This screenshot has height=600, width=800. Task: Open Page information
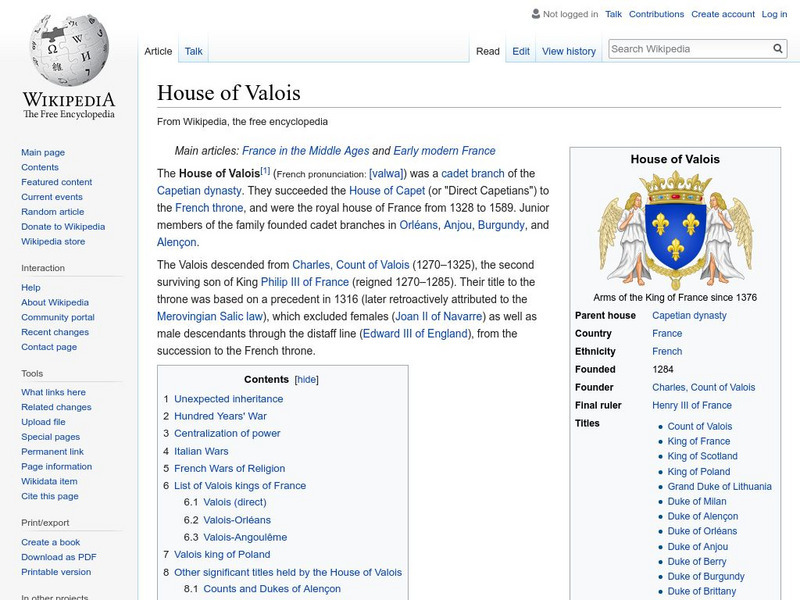coord(57,466)
